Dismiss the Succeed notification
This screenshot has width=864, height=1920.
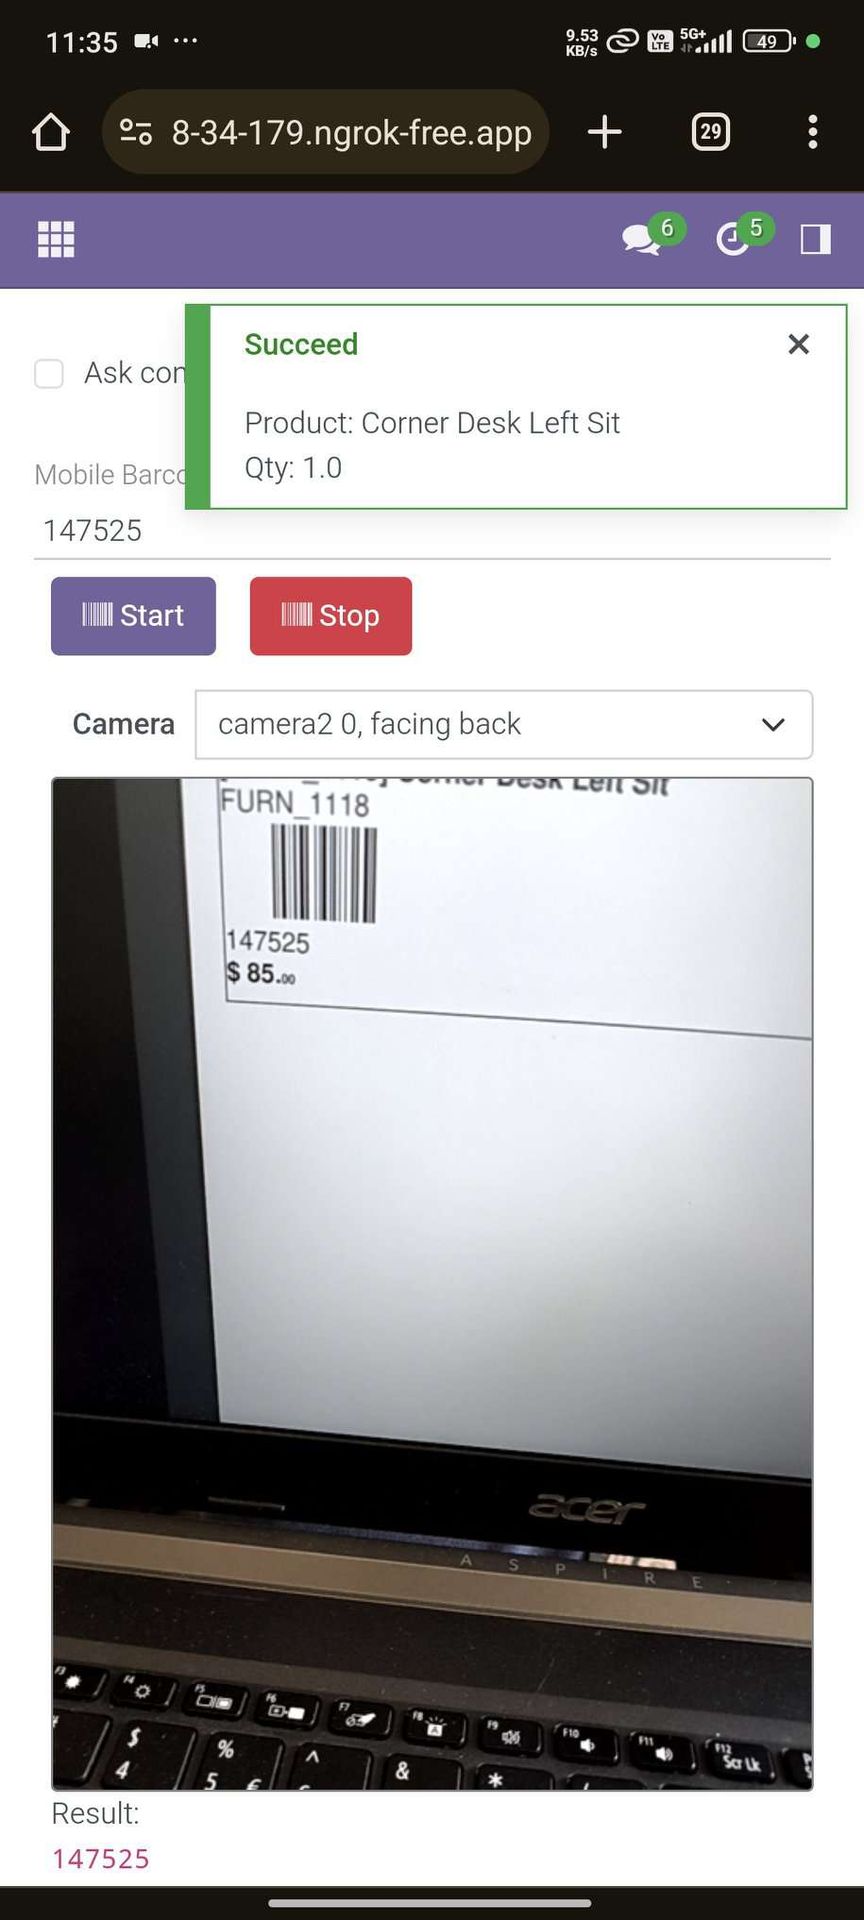coord(798,344)
